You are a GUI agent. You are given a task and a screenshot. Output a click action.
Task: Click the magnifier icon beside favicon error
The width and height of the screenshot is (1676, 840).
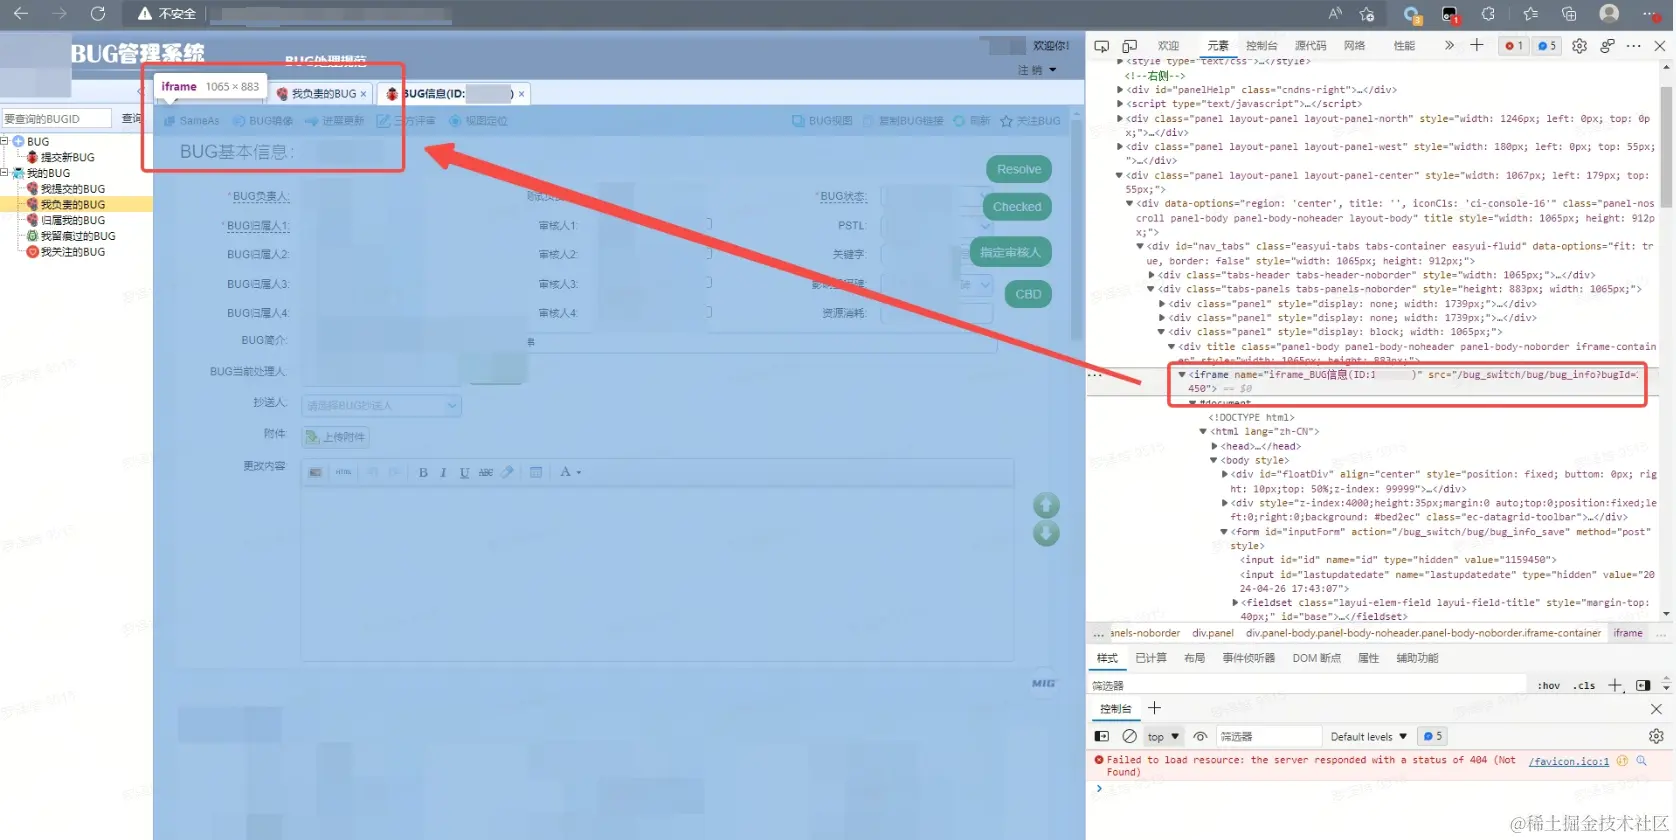click(1641, 761)
